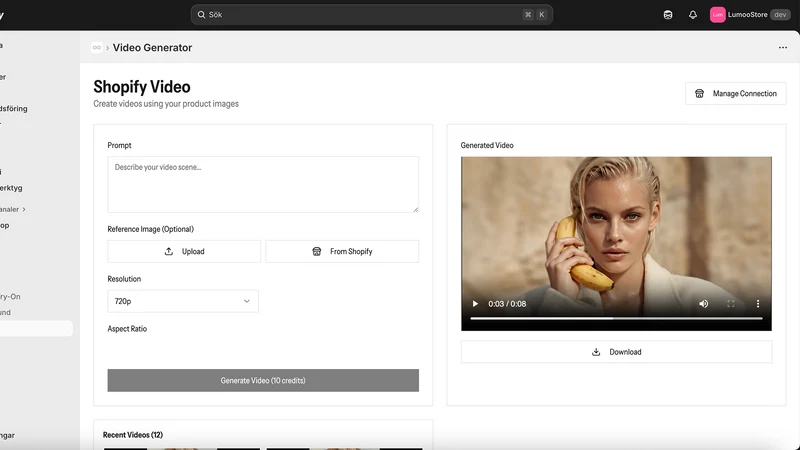Open the storefront icon beside the bell
800x450 pixels.
pos(668,15)
